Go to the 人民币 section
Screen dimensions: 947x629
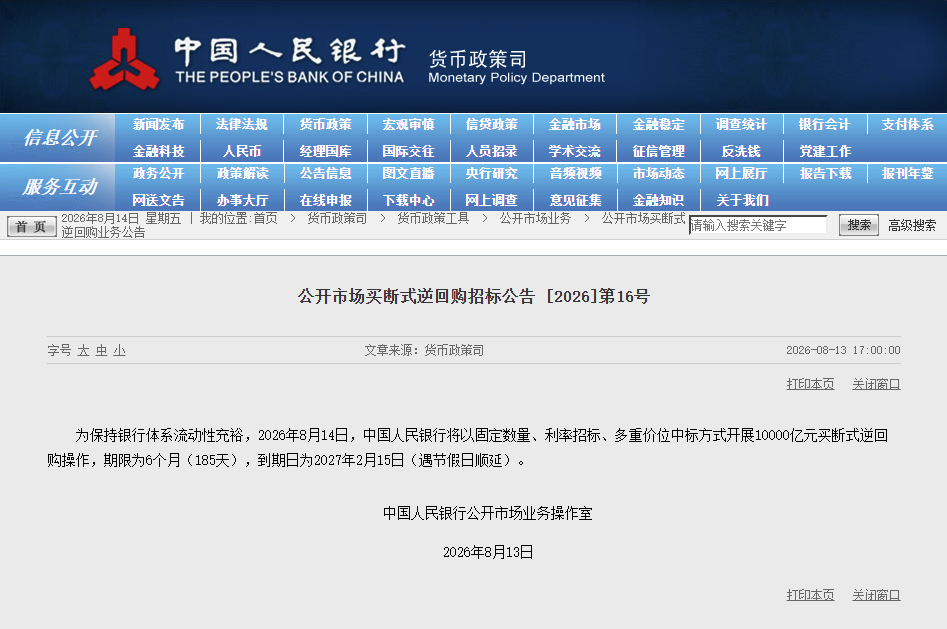click(242, 151)
